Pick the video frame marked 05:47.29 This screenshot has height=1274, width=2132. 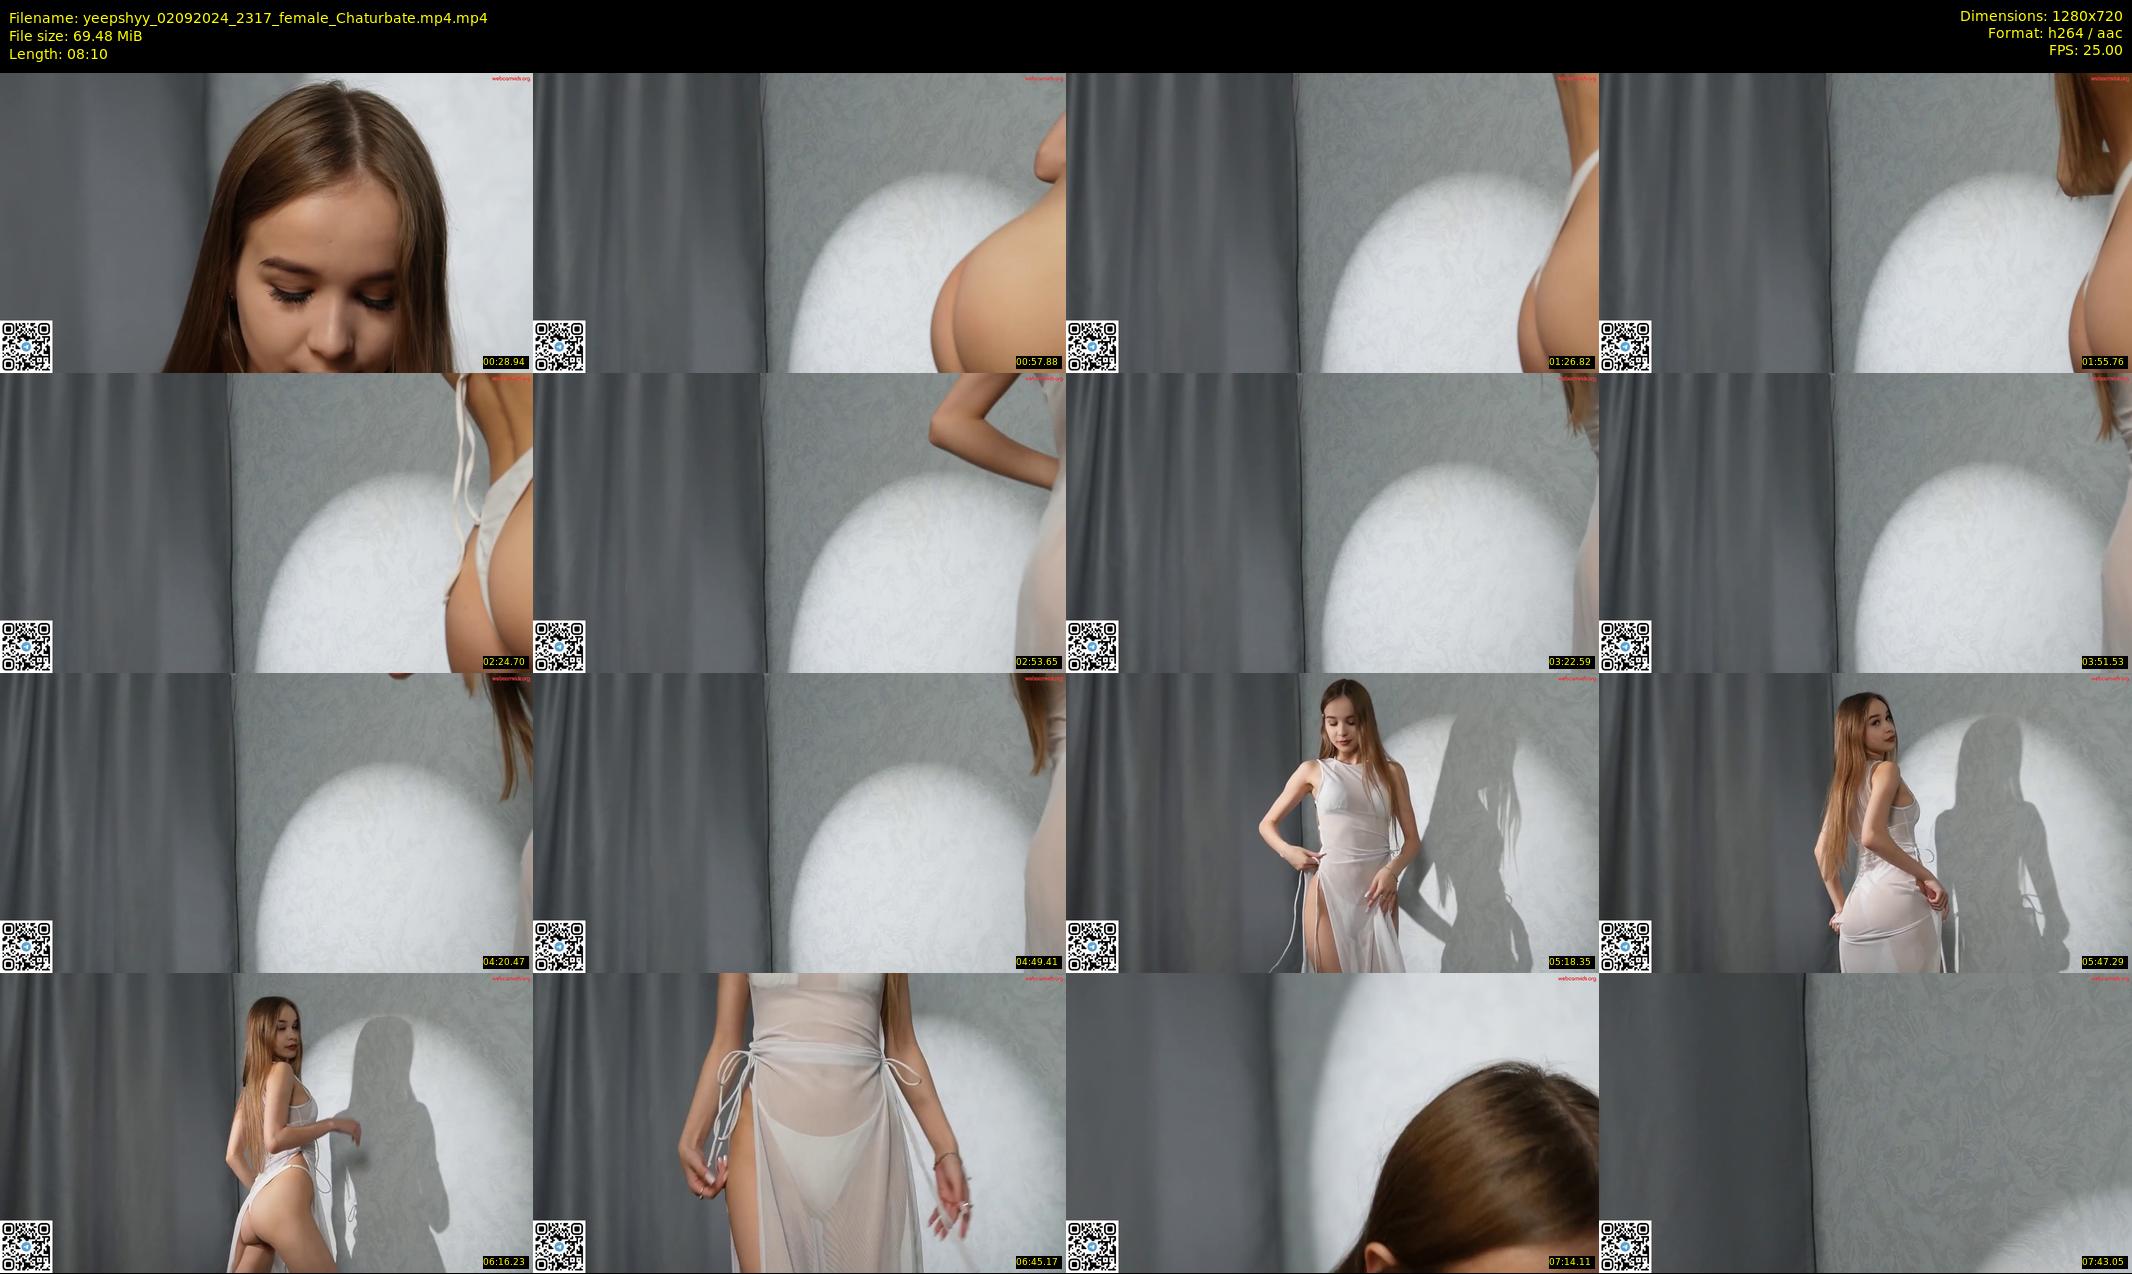tap(1865, 822)
